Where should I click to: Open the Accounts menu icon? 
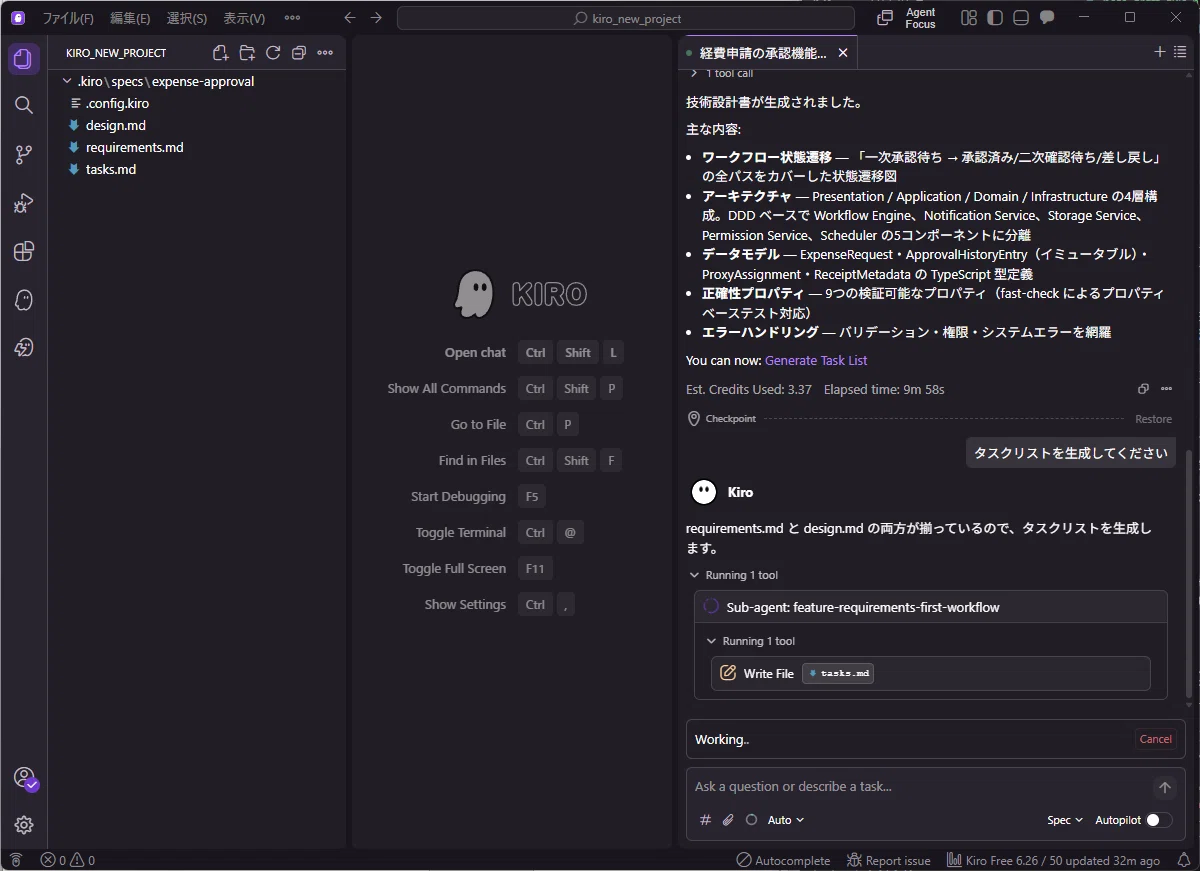tap(24, 777)
